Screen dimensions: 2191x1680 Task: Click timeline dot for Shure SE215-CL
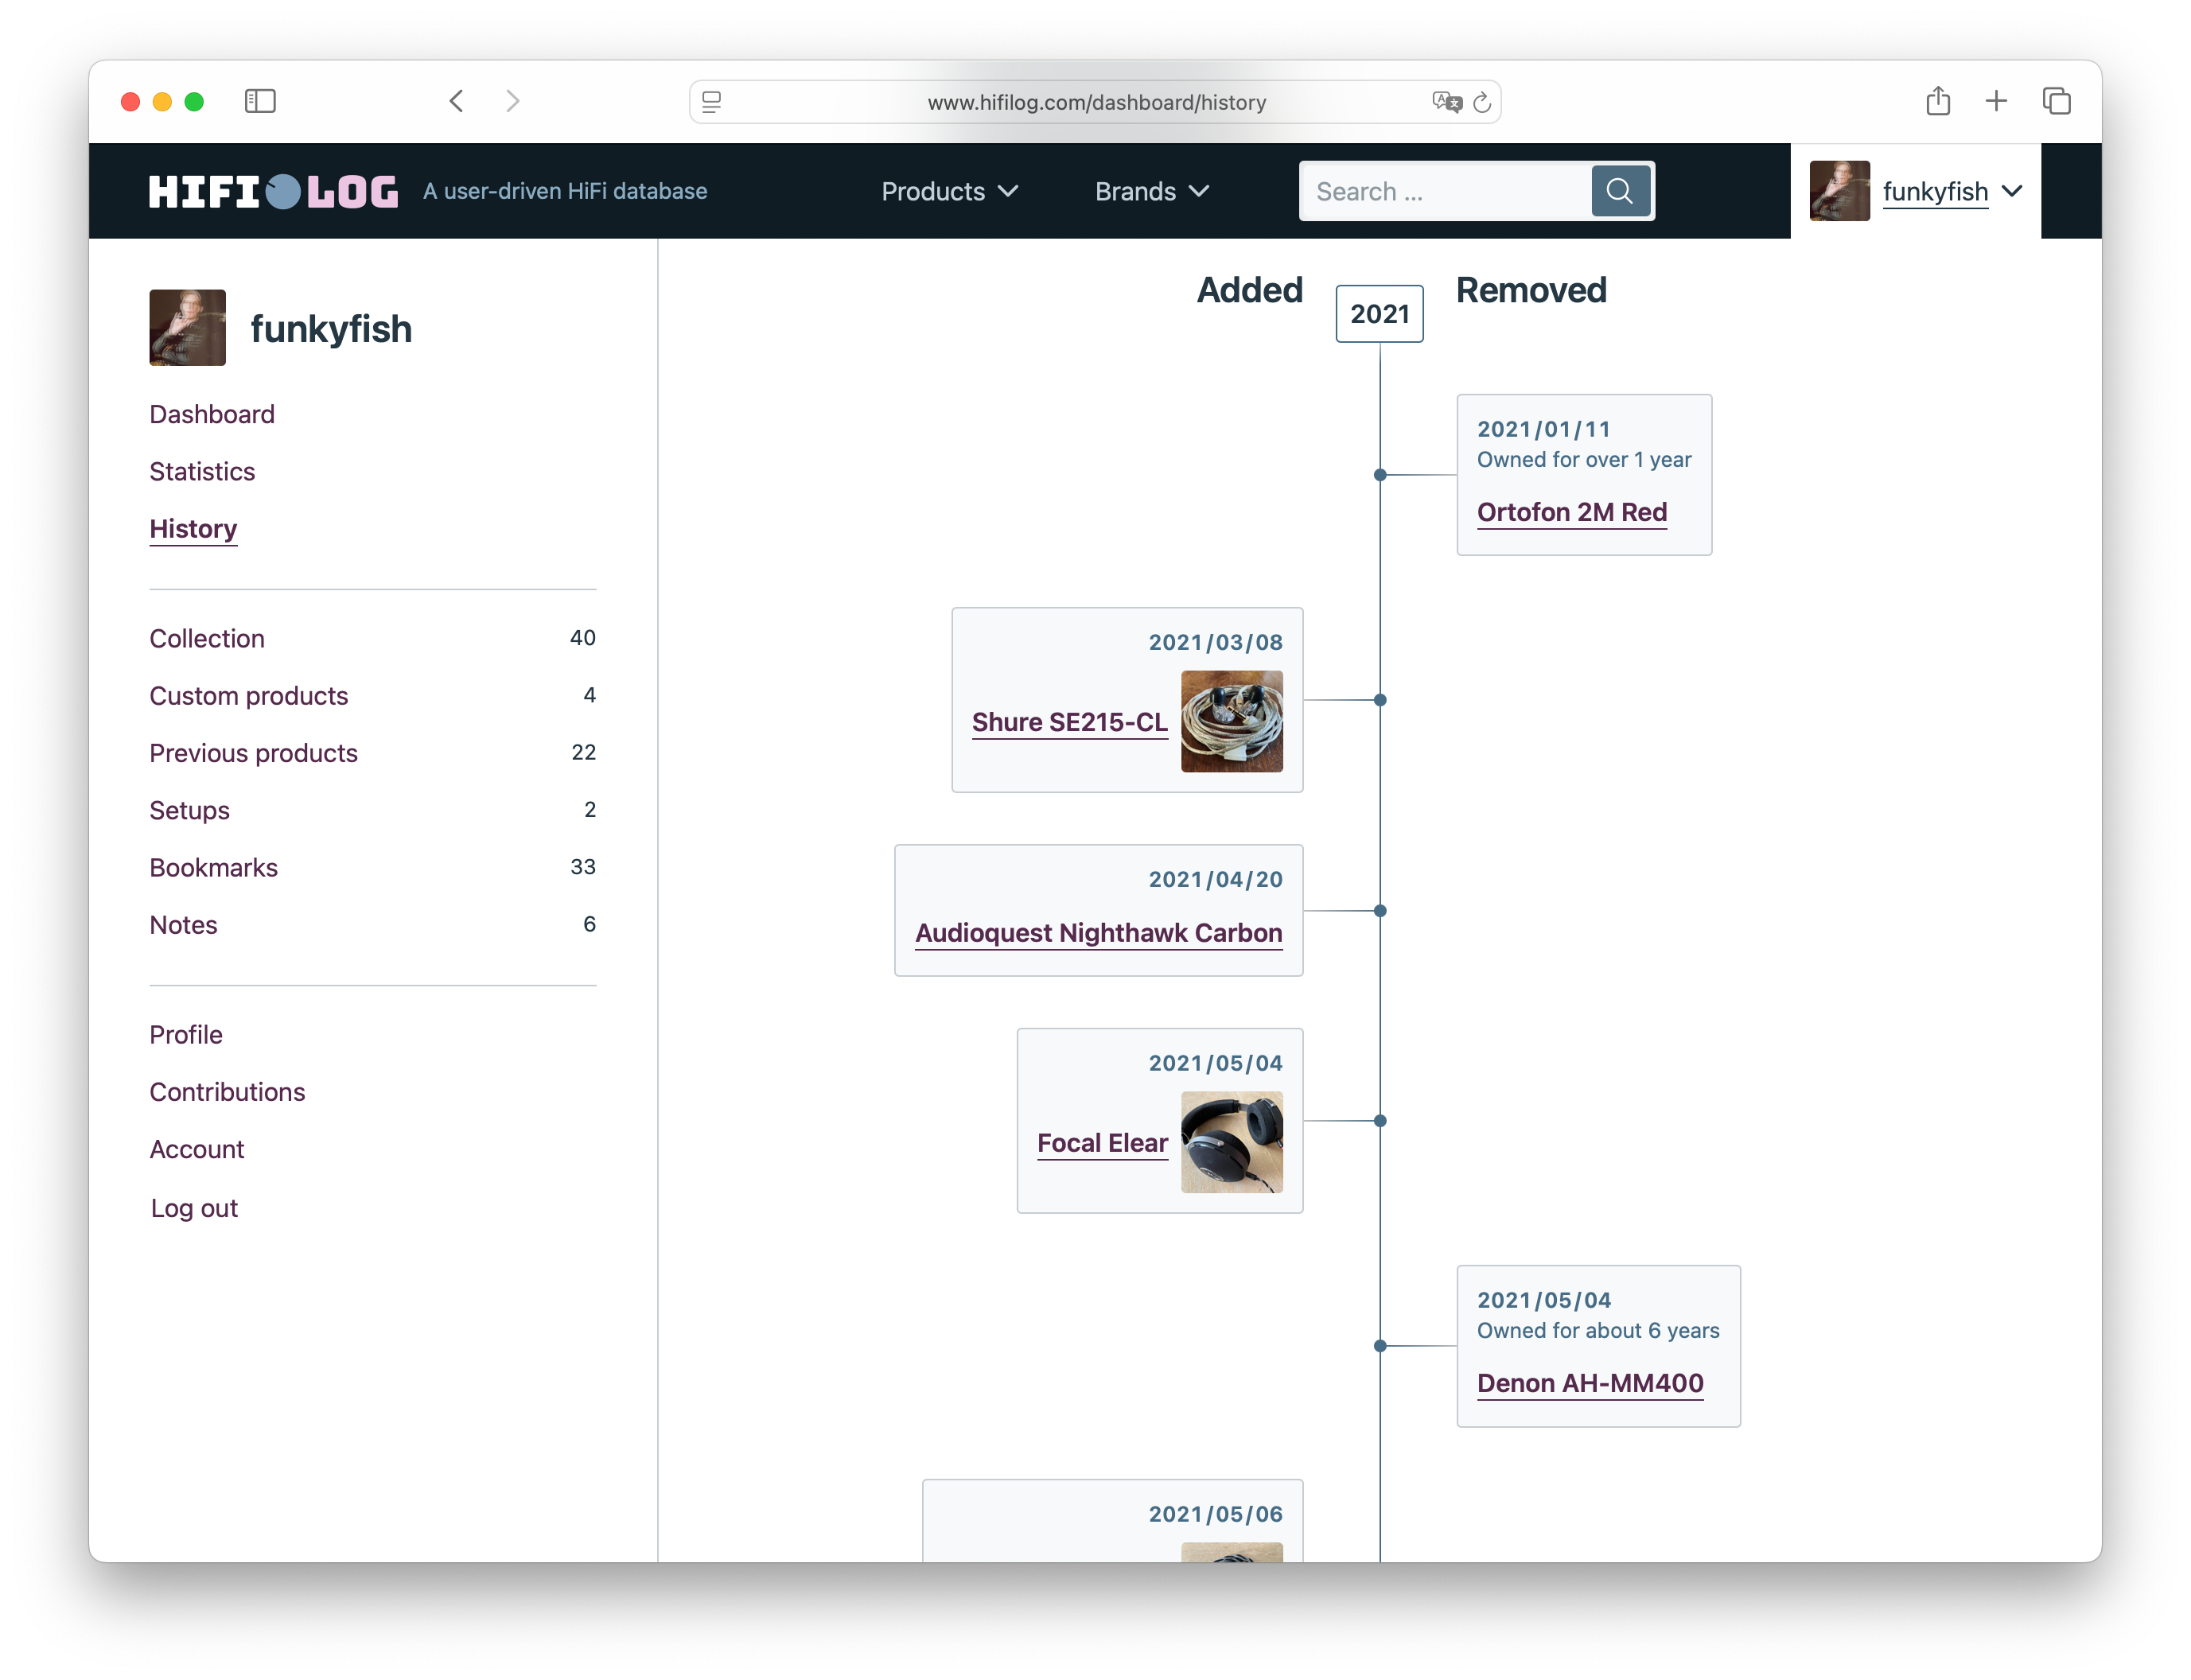1380,700
